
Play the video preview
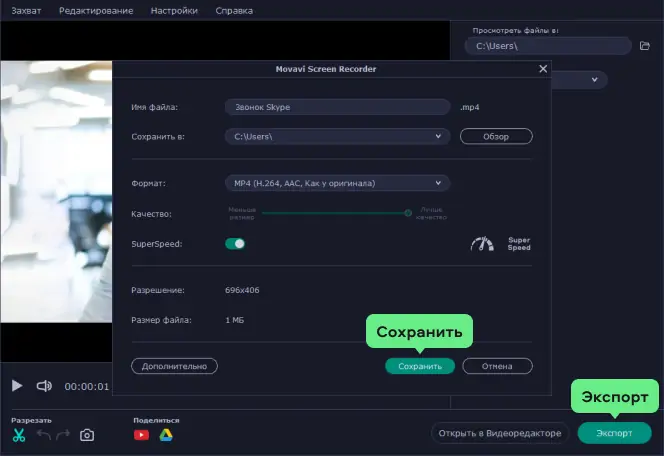click(x=17, y=386)
